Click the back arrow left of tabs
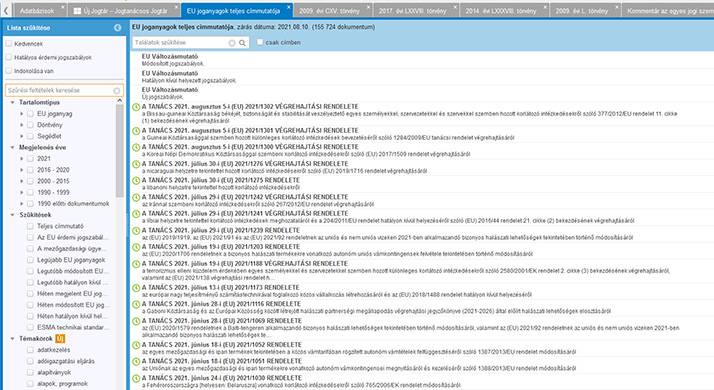Screen dimensions: 714x390 coord(6,10)
